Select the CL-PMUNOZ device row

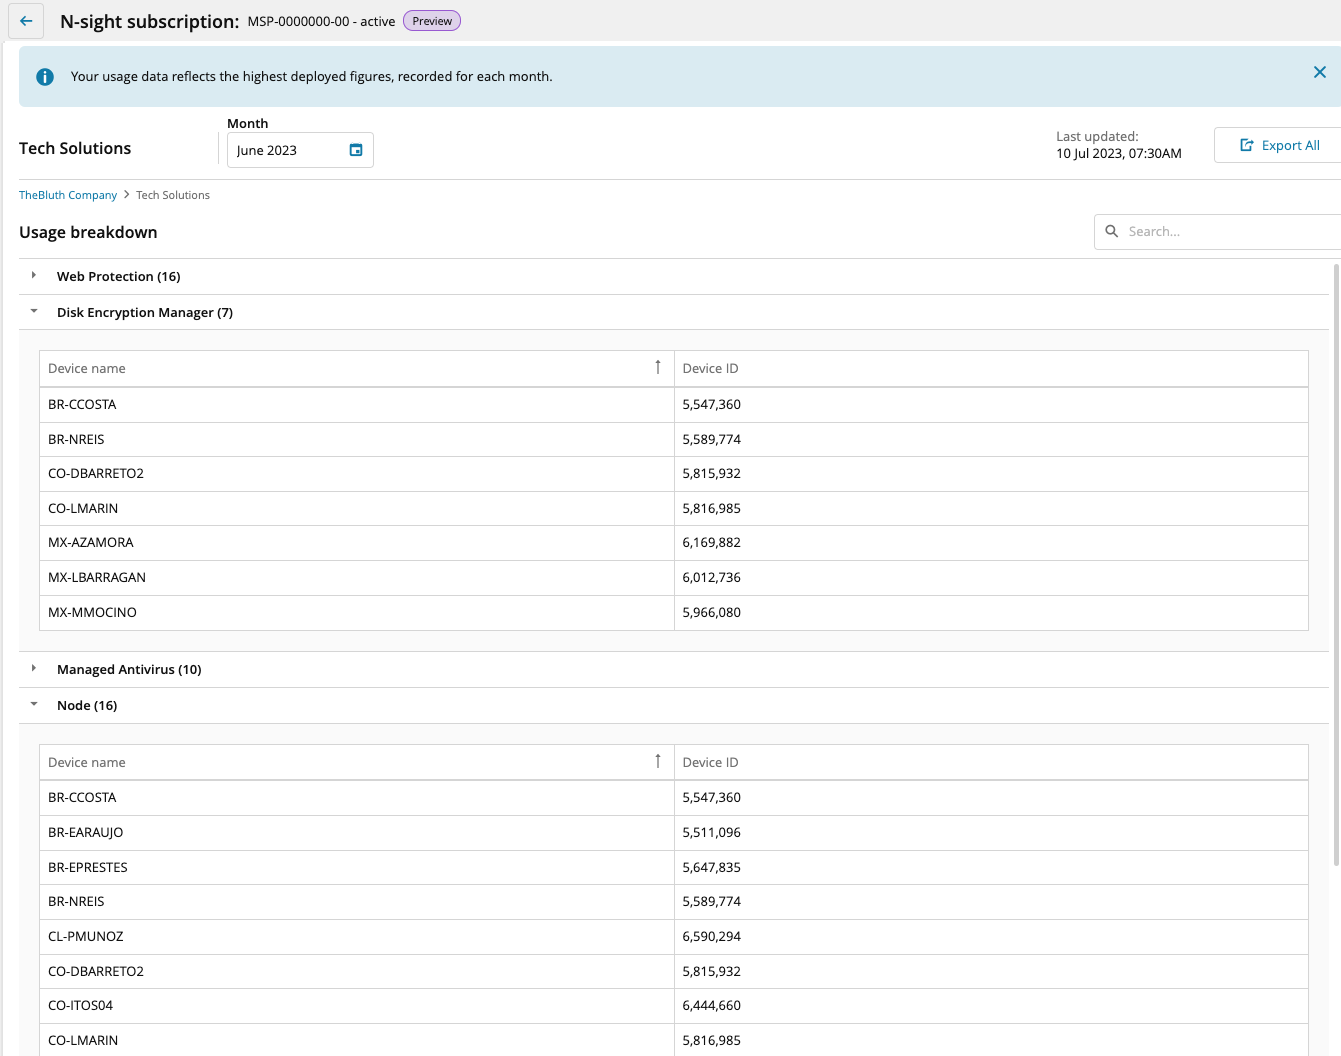[86, 937]
